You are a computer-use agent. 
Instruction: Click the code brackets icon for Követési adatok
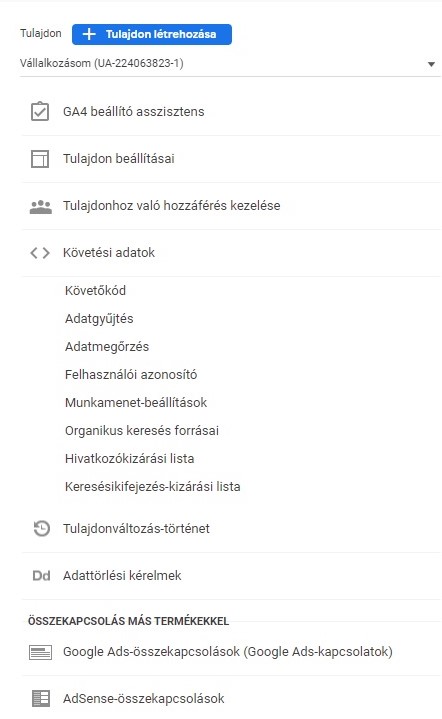point(40,253)
